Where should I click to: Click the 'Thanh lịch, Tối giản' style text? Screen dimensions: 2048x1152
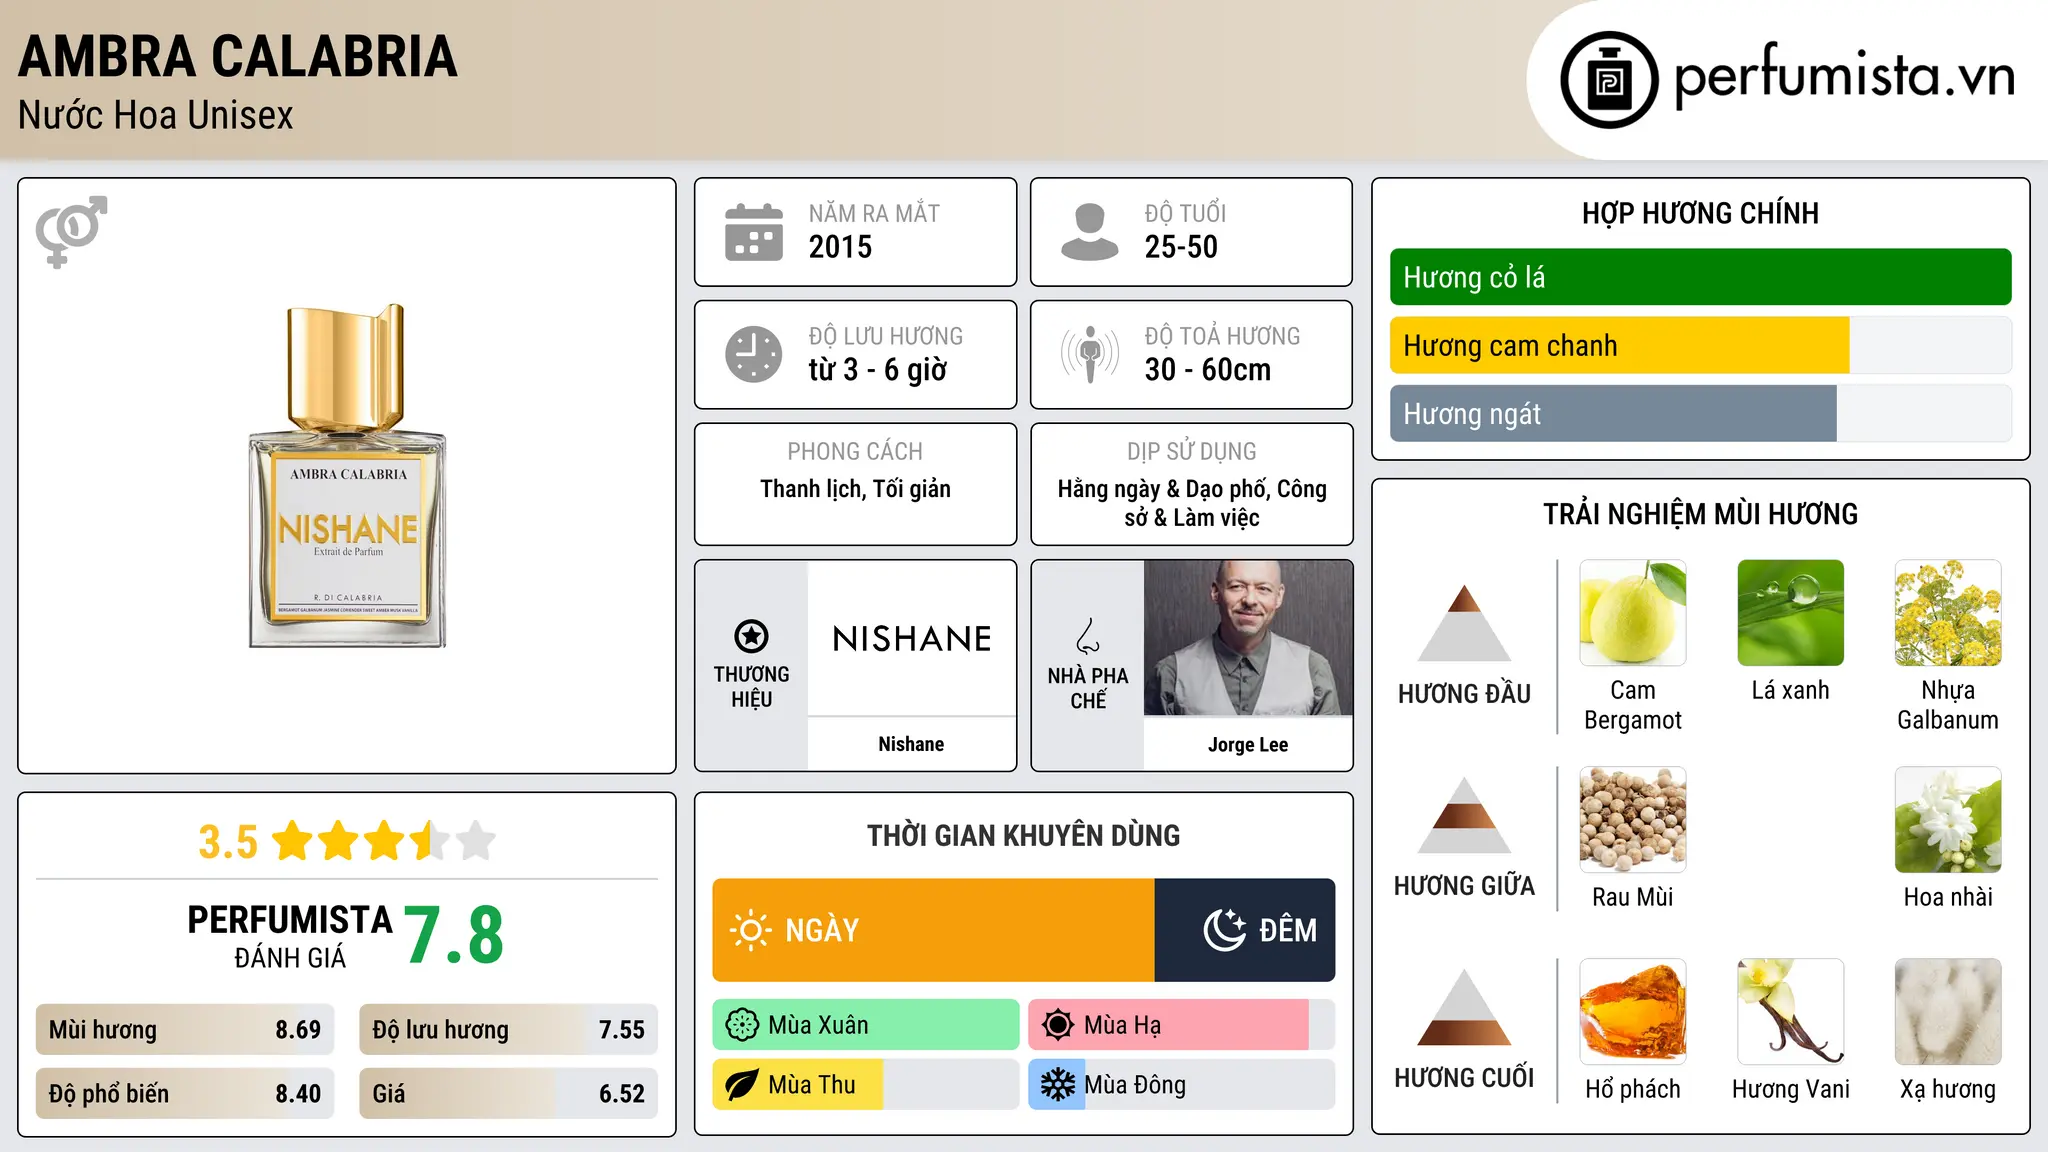855,489
